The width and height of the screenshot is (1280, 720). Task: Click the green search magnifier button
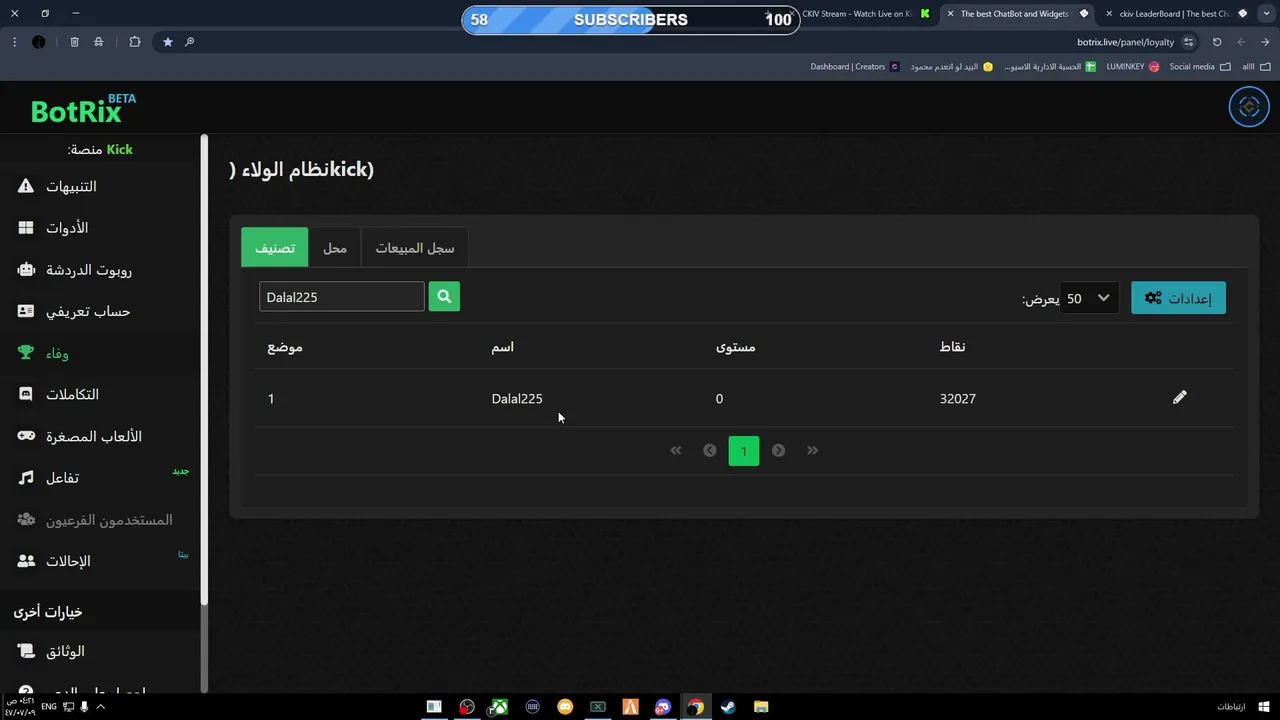click(444, 296)
